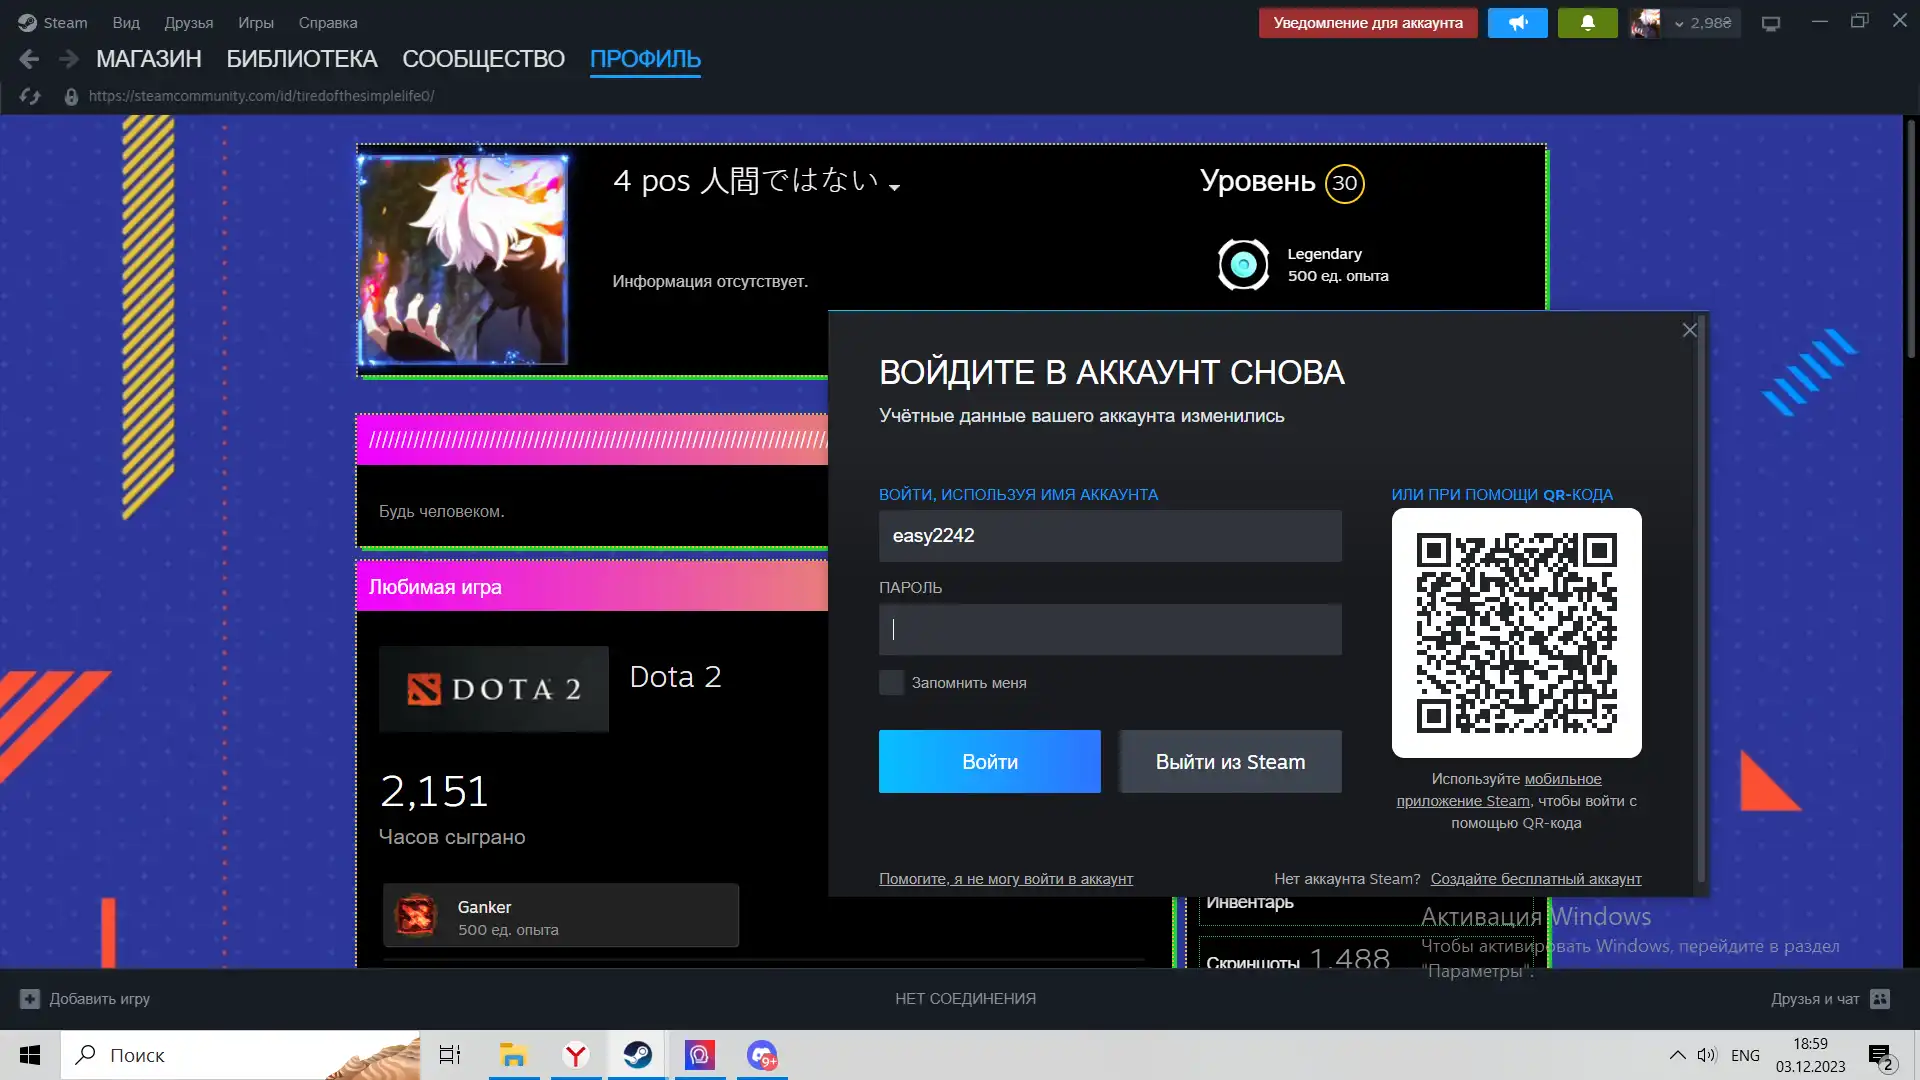Click the profile avatar picture

463,260
